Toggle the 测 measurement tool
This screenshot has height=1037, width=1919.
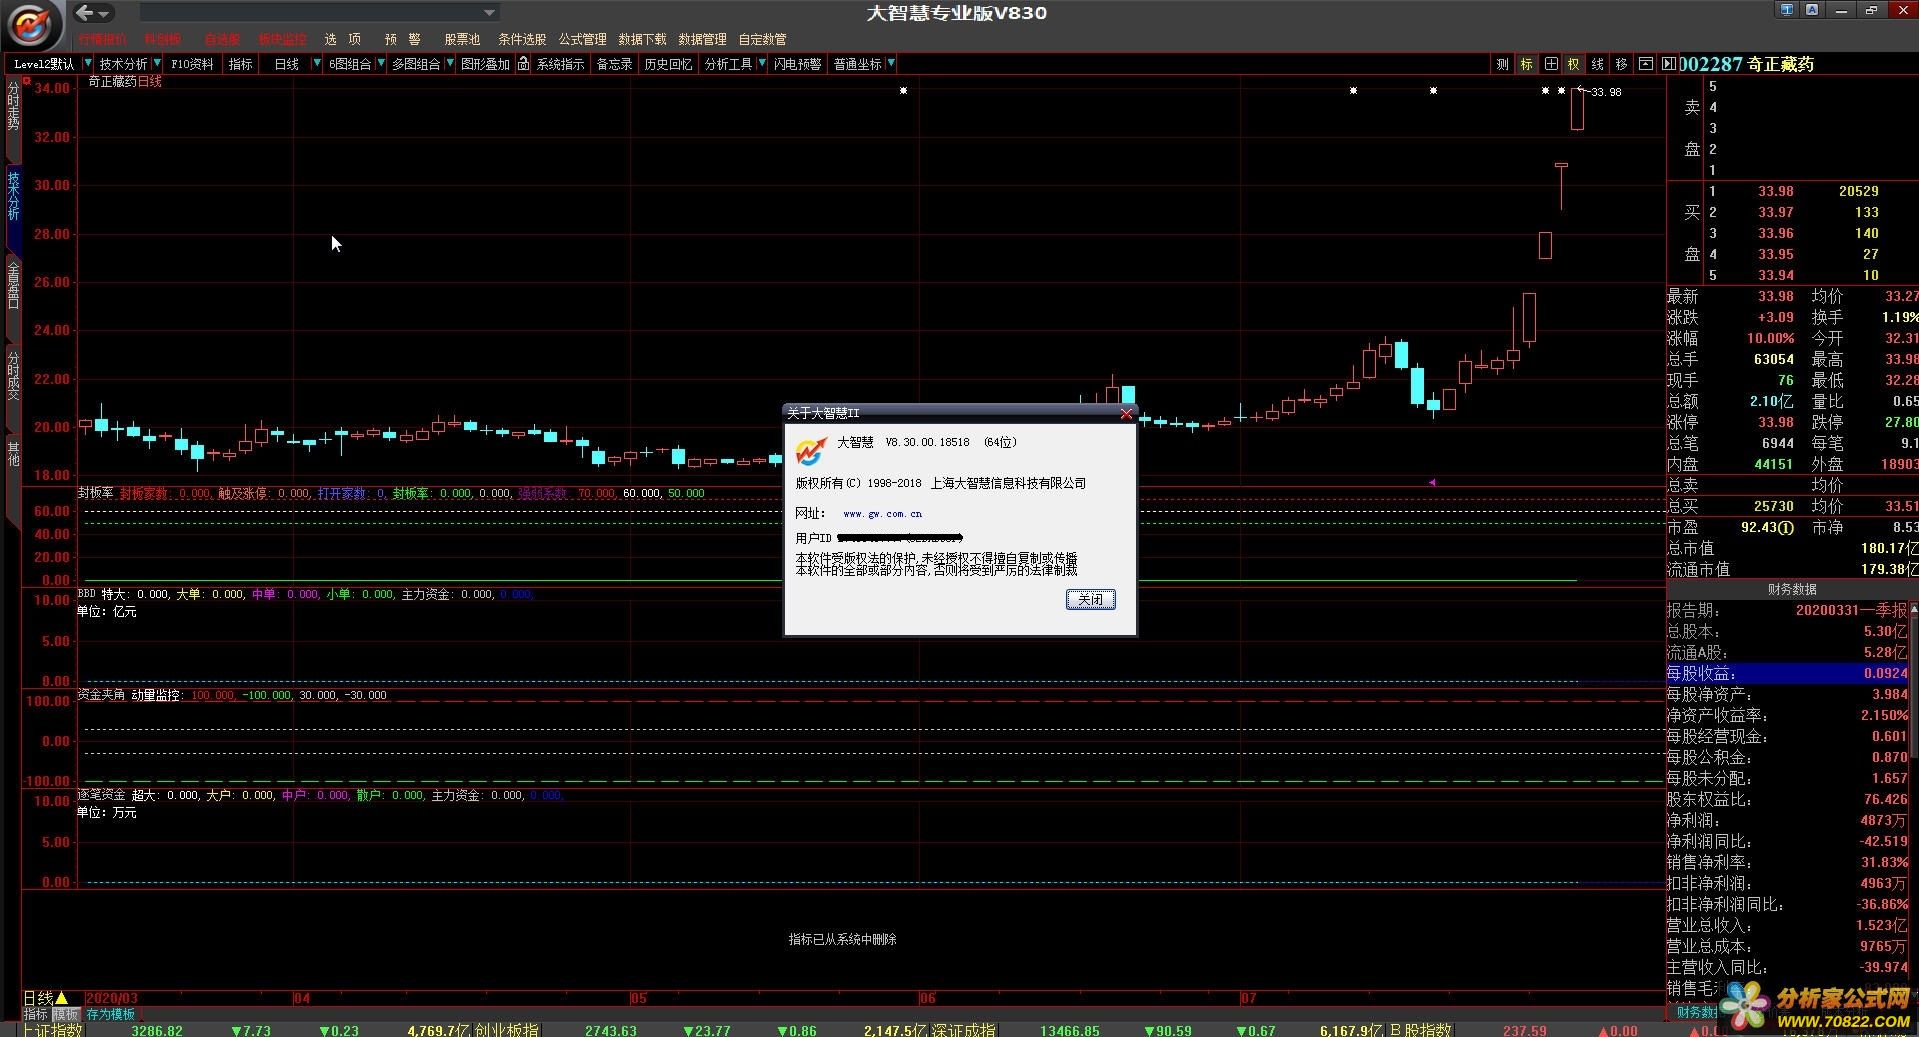pos(1502,64)
